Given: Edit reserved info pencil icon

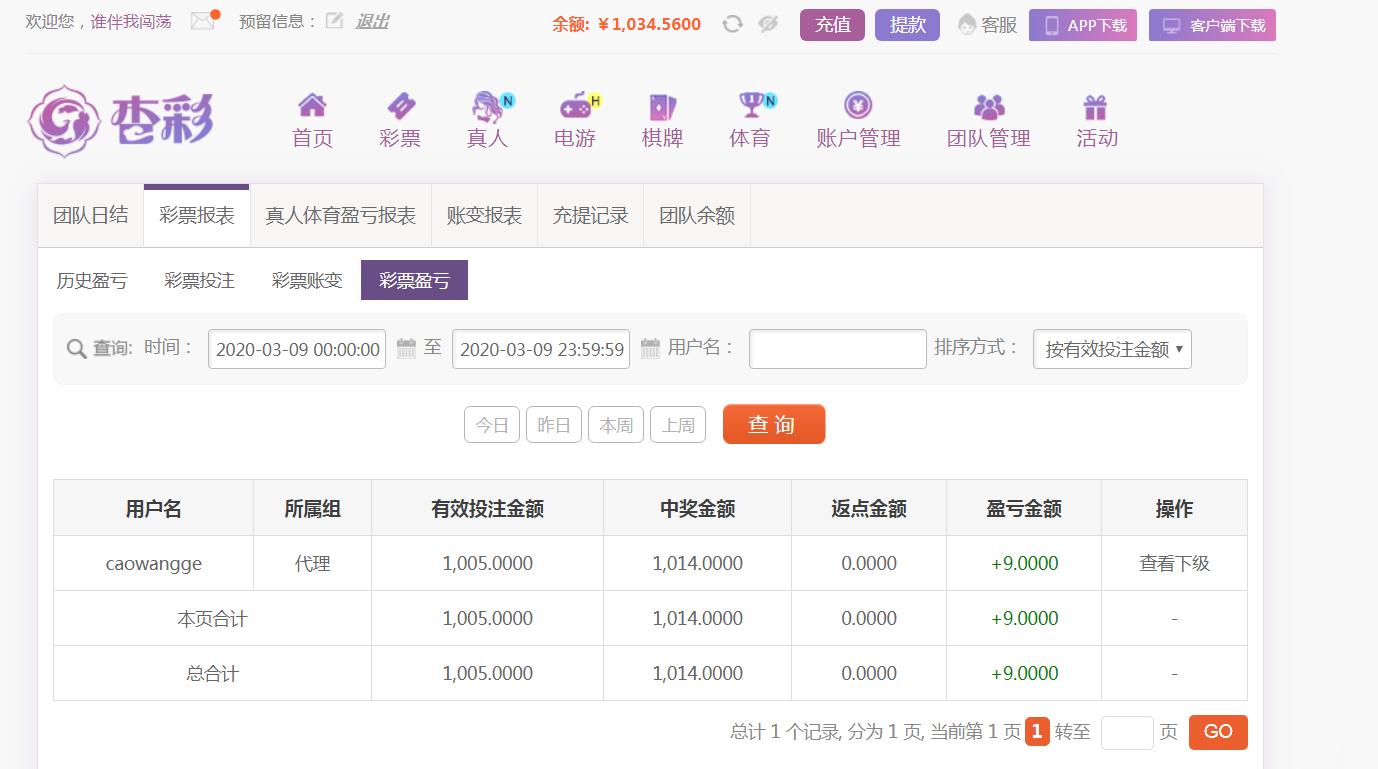Looking at the screenshot, I should point(335,21).
